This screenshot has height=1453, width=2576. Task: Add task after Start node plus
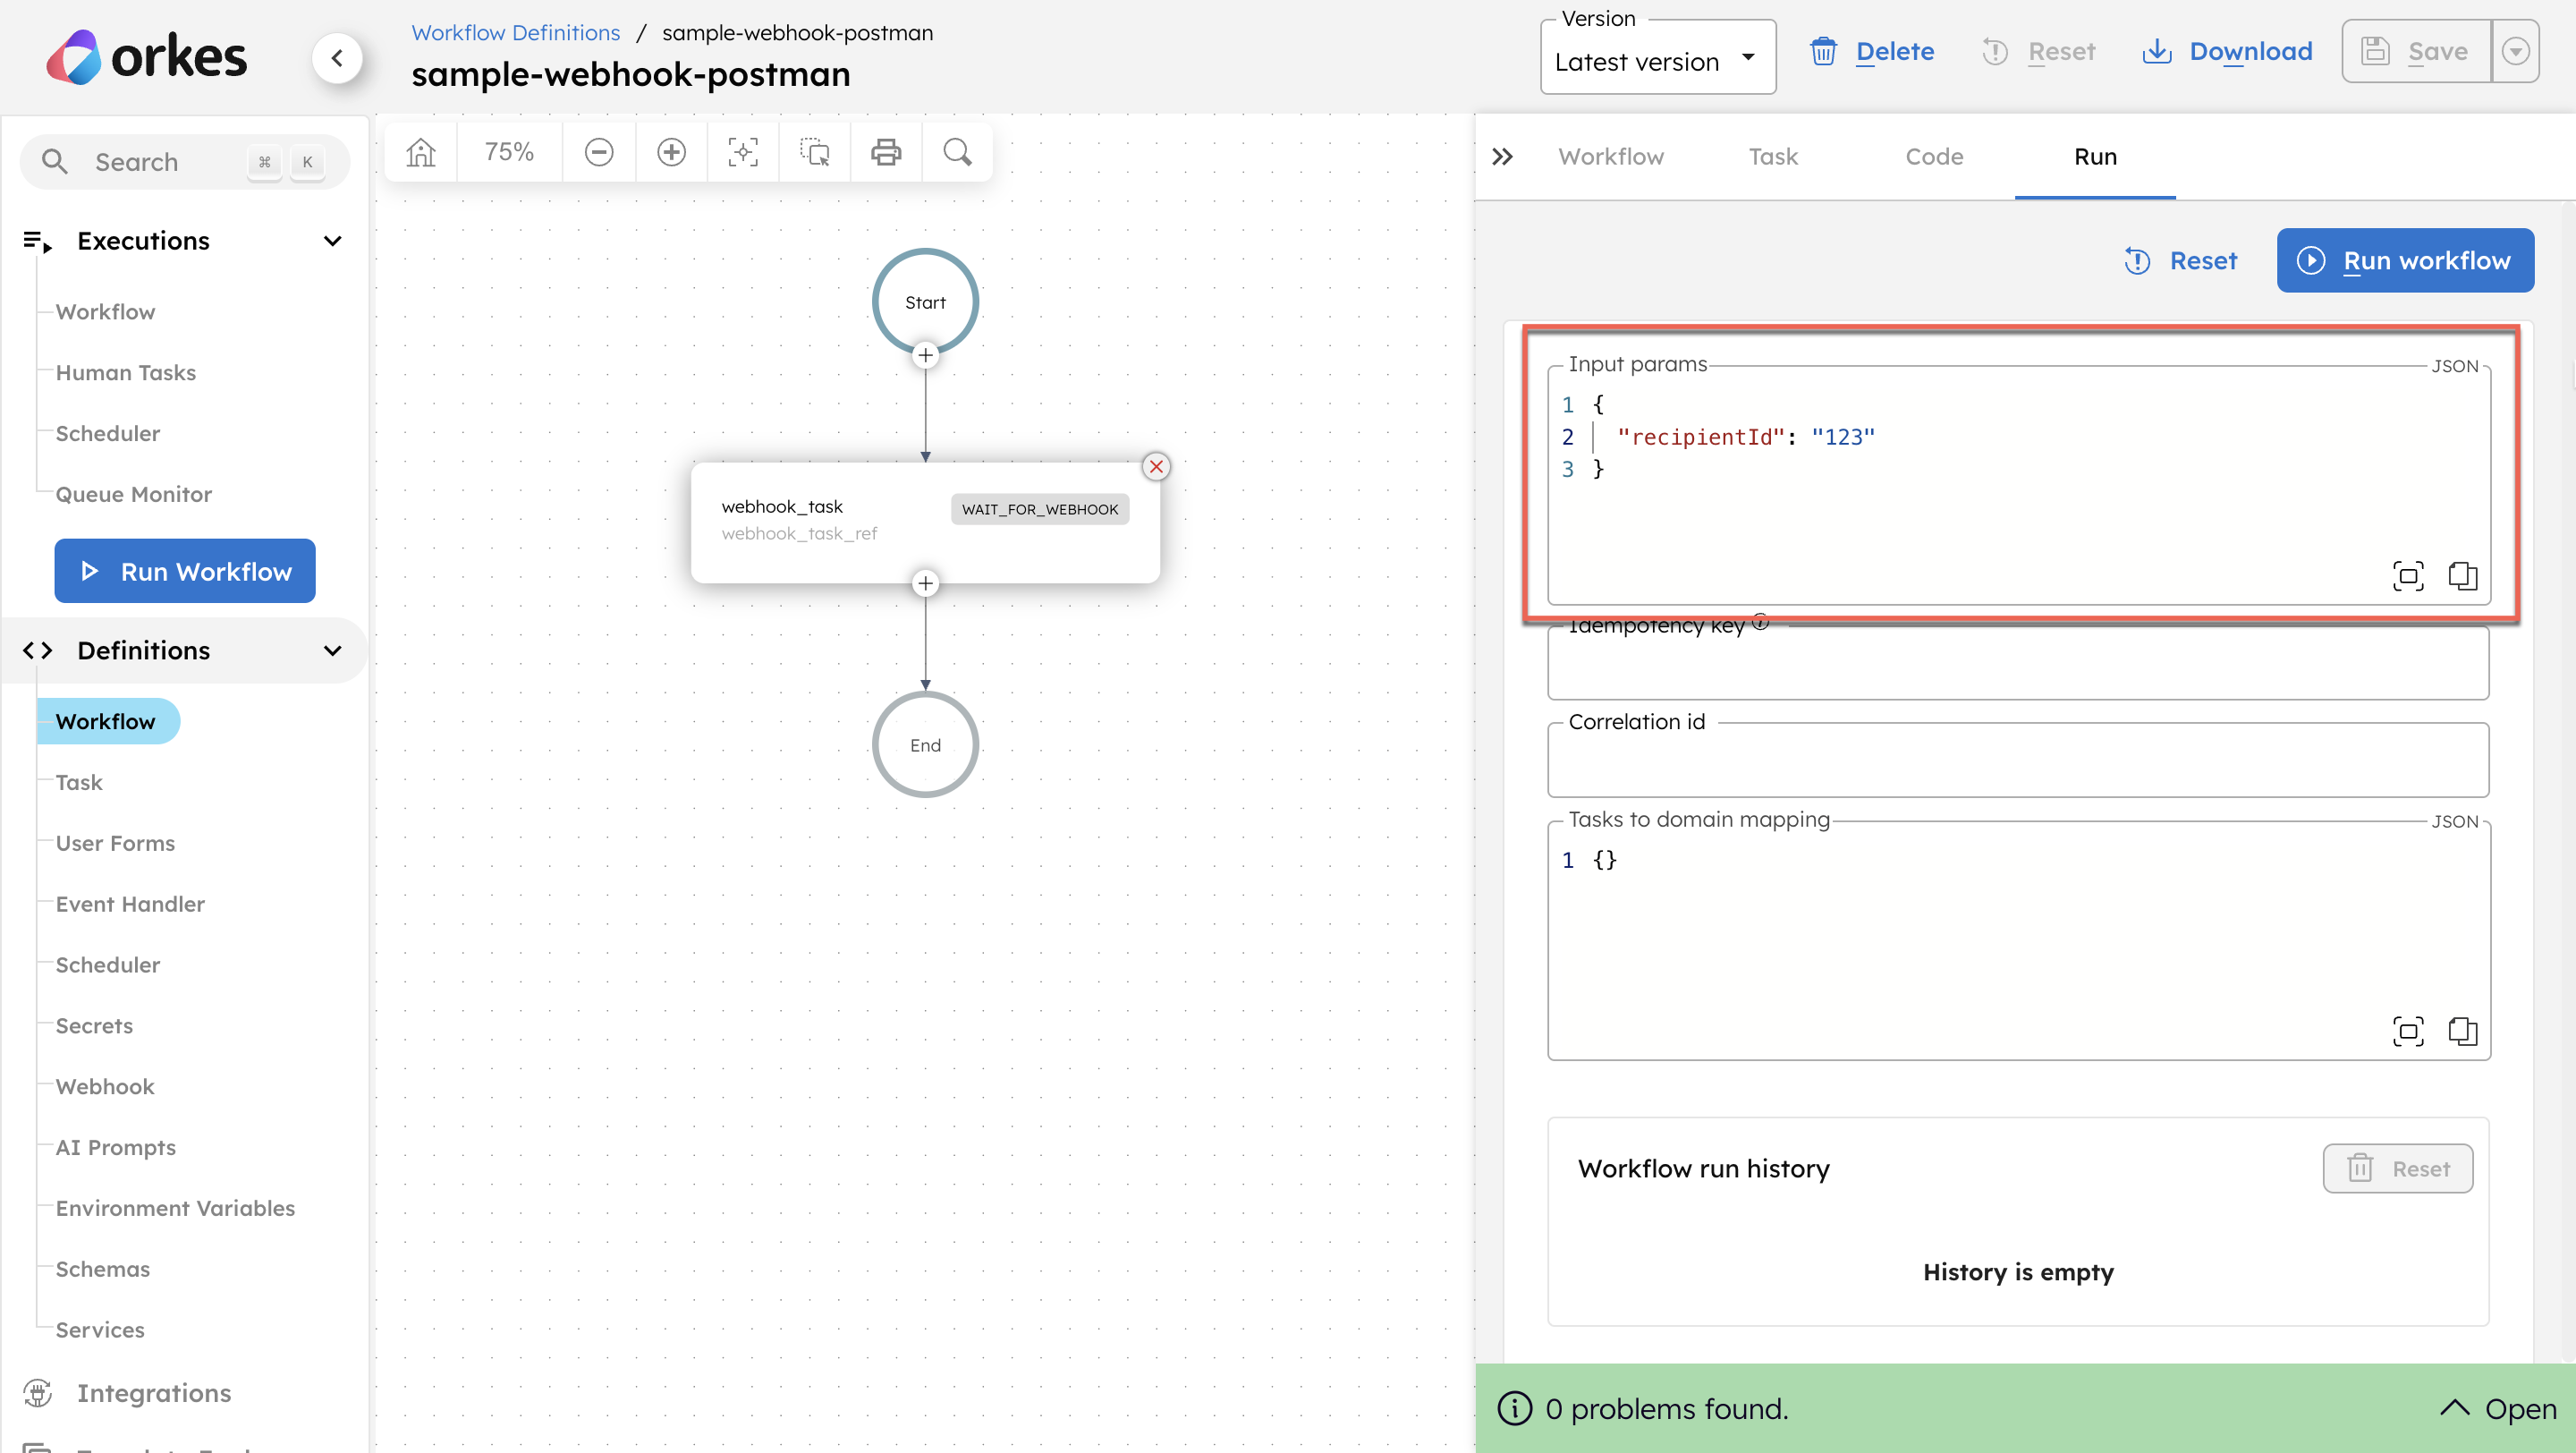[x=925, y=355]
